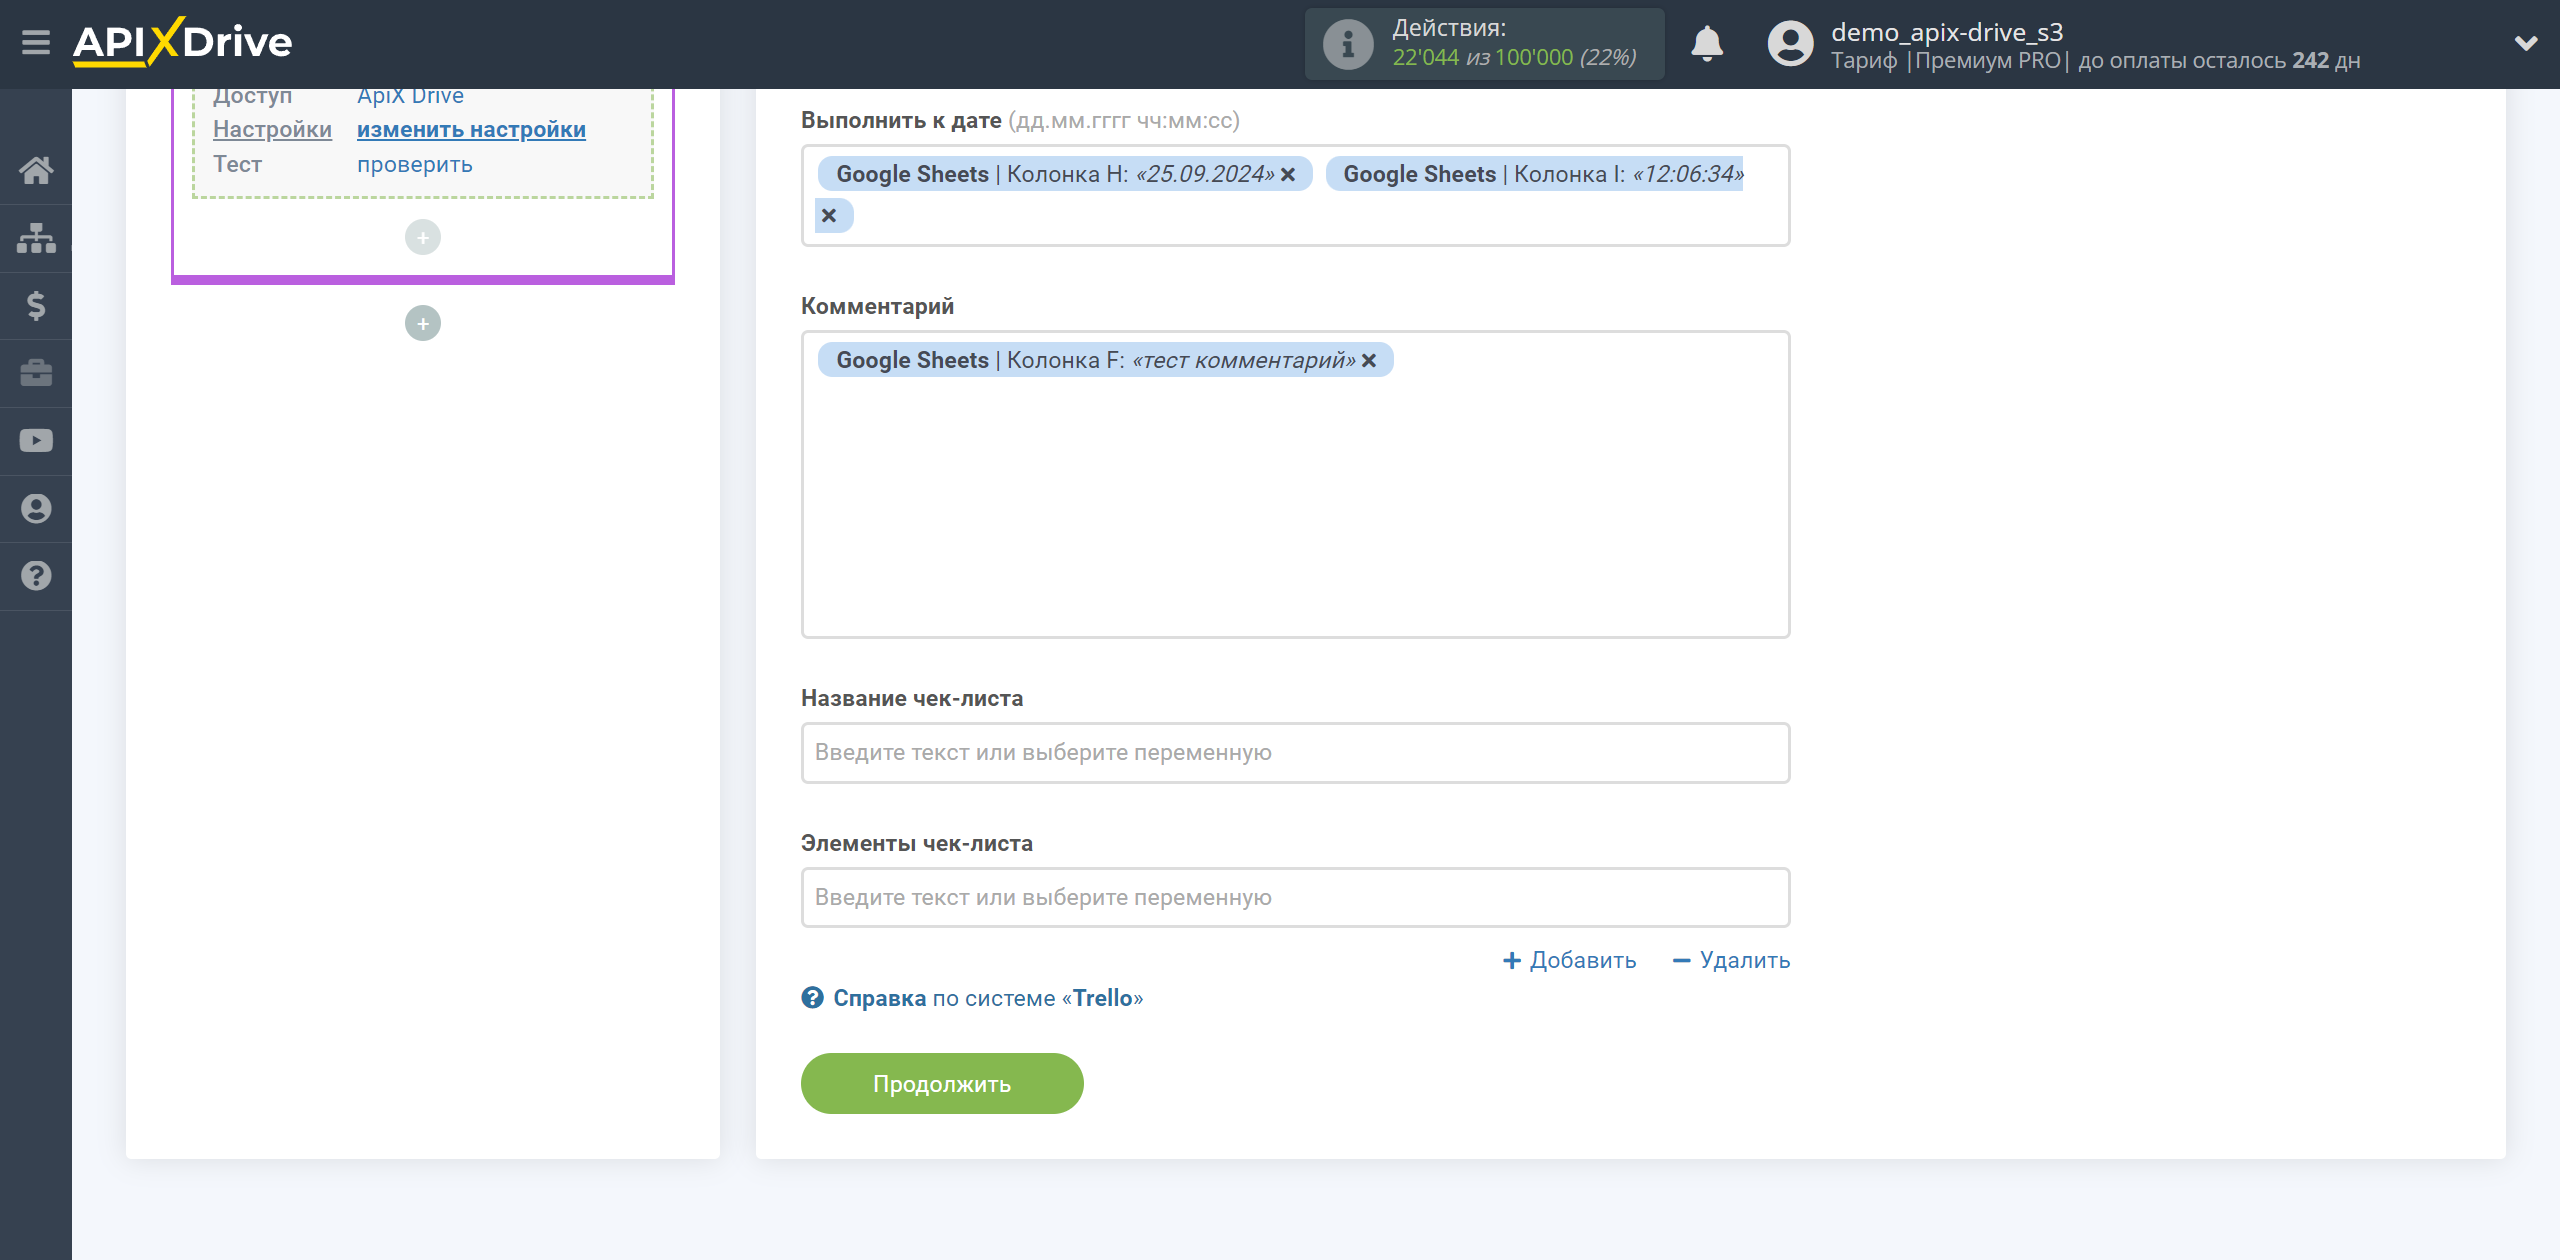Open the help question-mark sidebar icon
Image resolution: width=2560 pixels, height=1260 pixels.
point(36,576)
